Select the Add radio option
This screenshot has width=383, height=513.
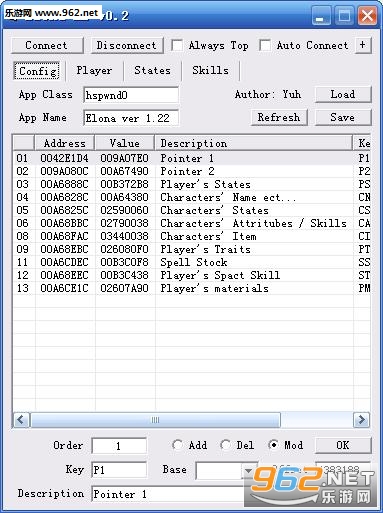(x=177, y=445)
